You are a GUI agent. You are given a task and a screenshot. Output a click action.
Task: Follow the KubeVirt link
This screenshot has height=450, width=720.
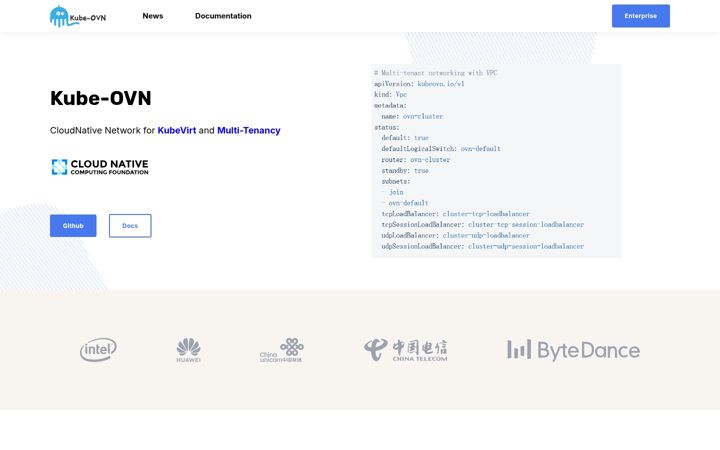point(177,130)
